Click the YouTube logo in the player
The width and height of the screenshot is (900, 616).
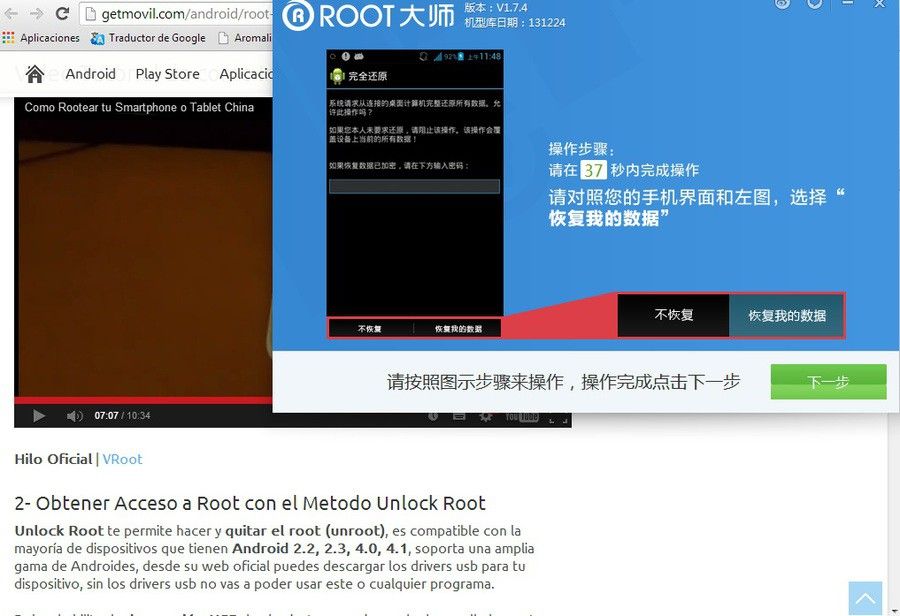coord(522,417)
